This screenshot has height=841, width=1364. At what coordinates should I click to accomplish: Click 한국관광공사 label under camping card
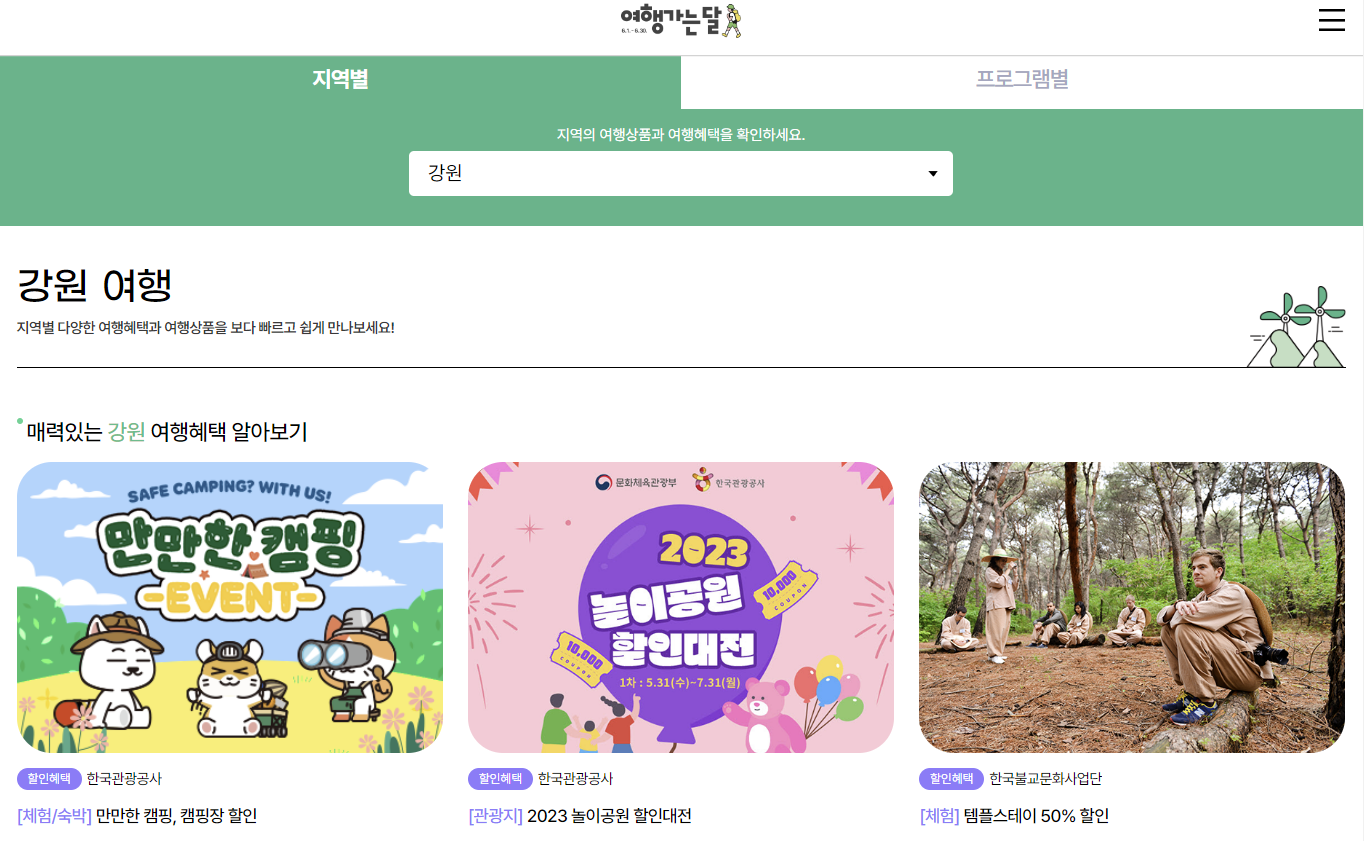[x=124, y=779]
